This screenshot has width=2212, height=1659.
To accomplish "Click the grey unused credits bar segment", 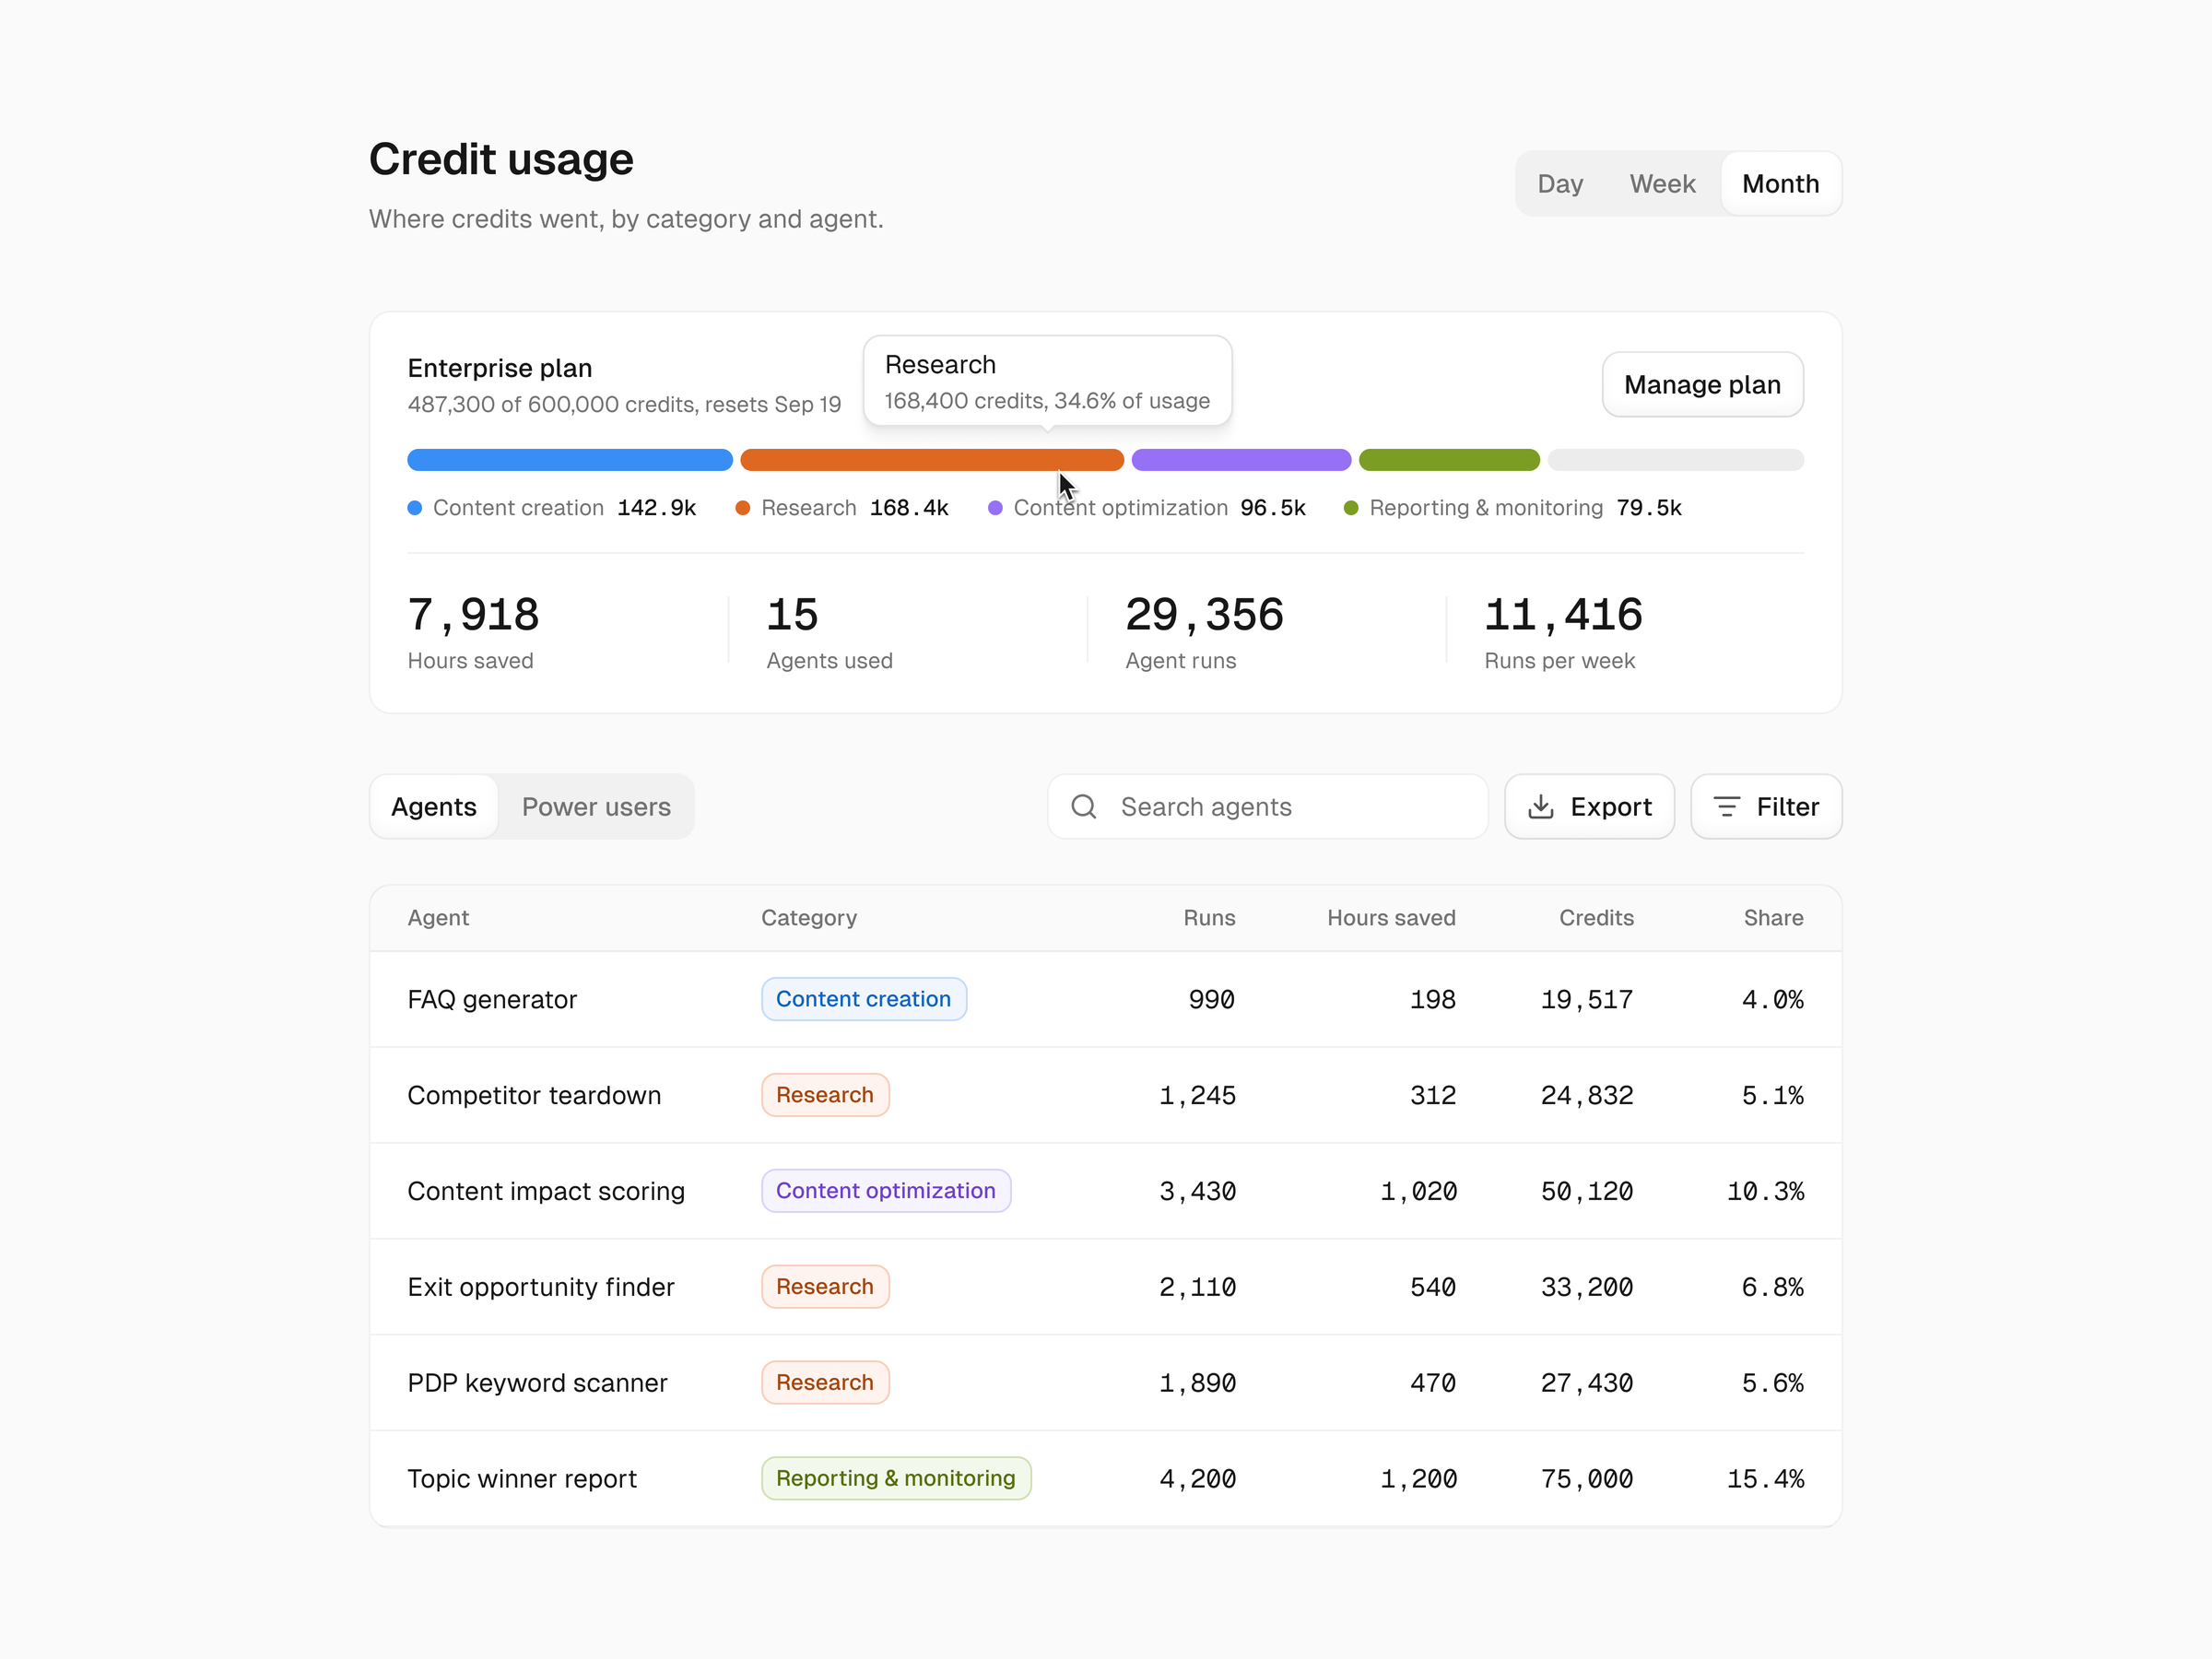I will click(1675, 460).
